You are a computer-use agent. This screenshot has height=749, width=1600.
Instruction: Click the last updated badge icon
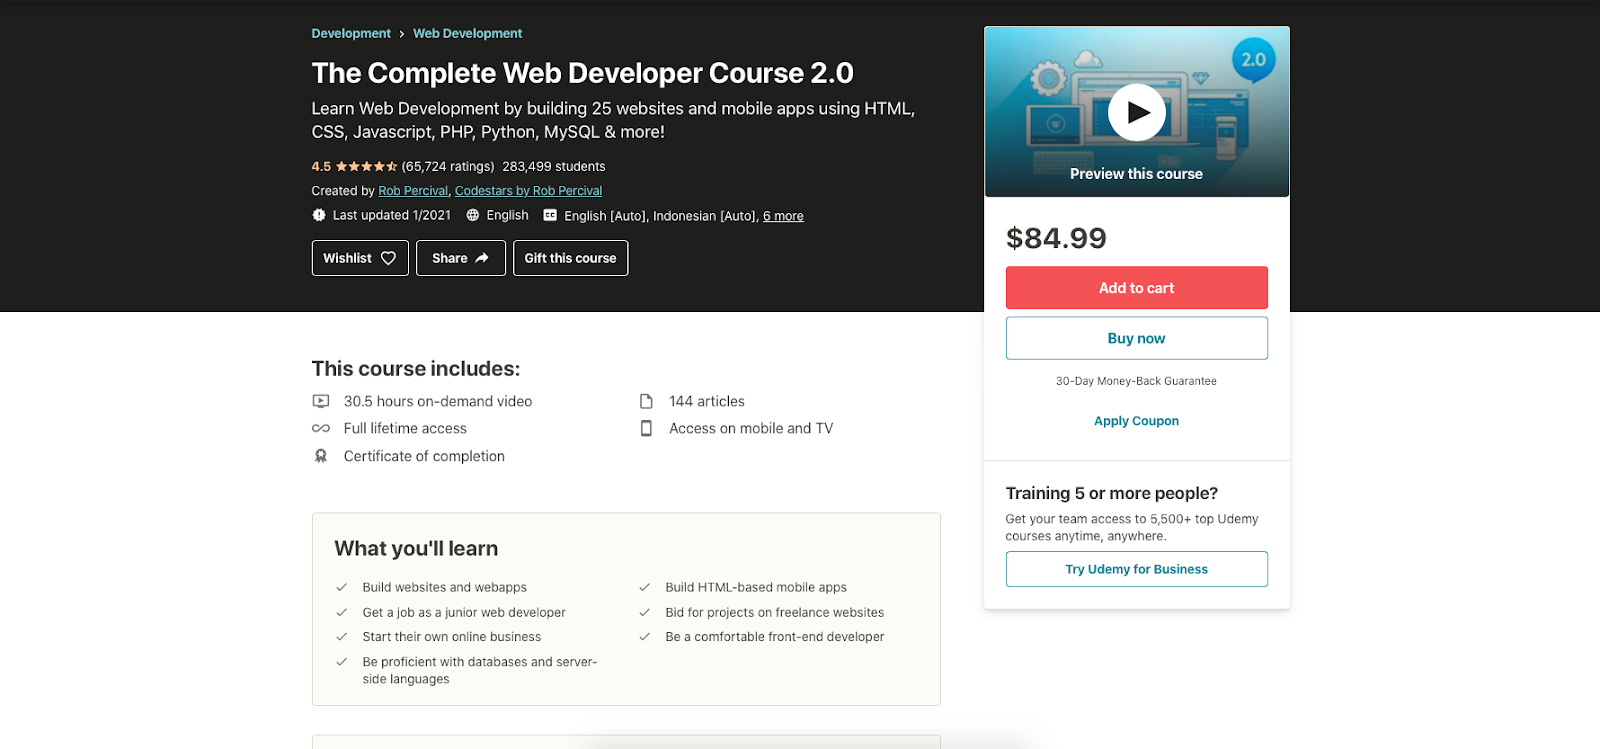click(319, 215)
